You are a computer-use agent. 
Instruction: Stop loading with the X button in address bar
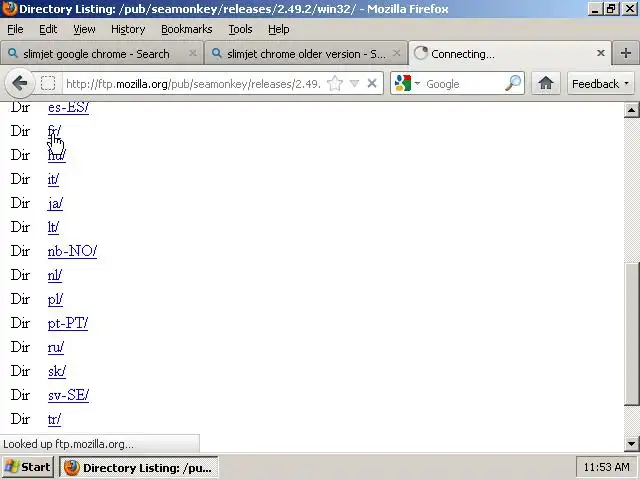tap(372, 84)
